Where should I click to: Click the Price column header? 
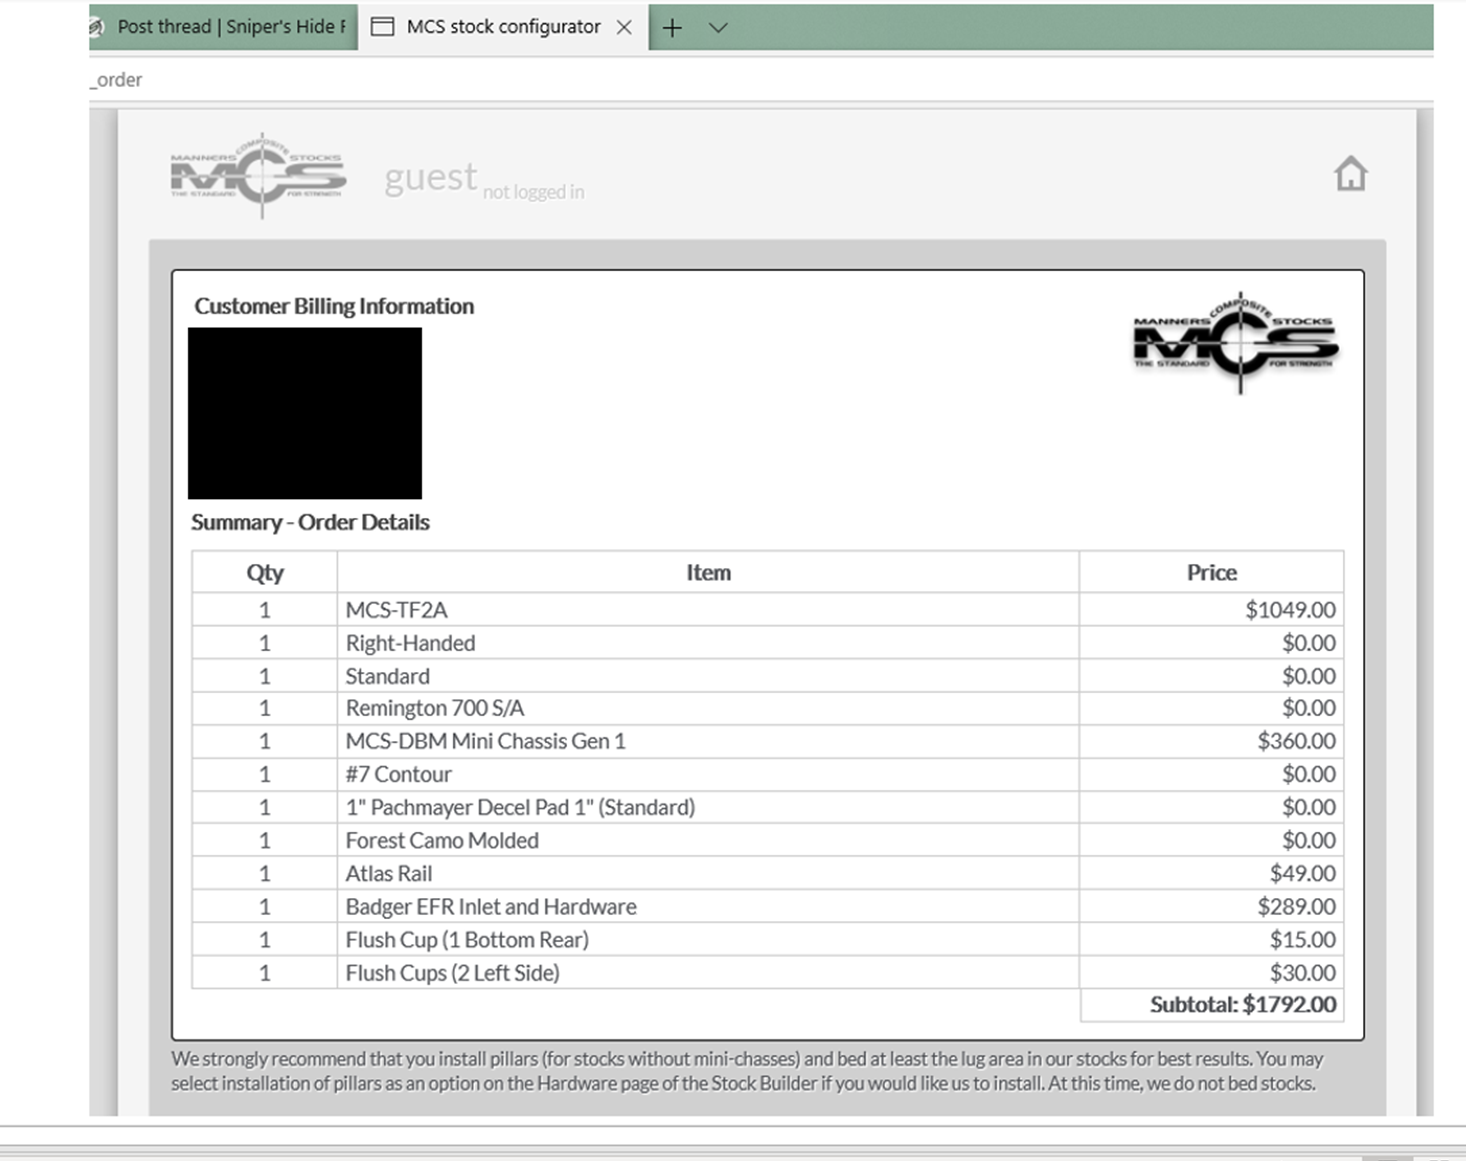1211,572
